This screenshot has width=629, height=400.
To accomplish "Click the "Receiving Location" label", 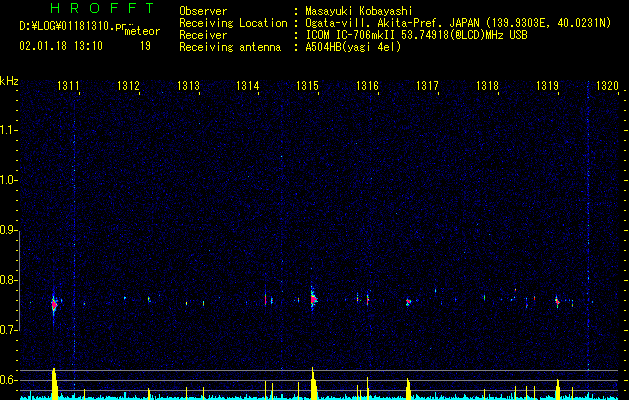I will pos(233,23).
